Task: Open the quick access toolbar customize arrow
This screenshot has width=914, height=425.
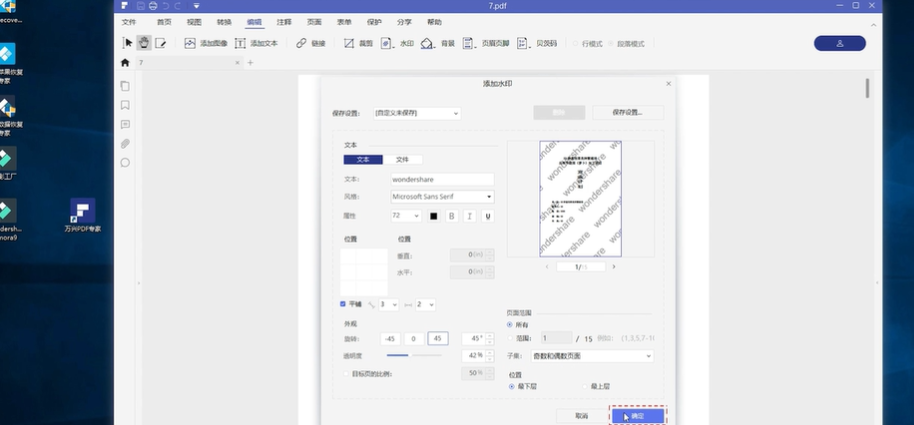Action: point(196,6)
